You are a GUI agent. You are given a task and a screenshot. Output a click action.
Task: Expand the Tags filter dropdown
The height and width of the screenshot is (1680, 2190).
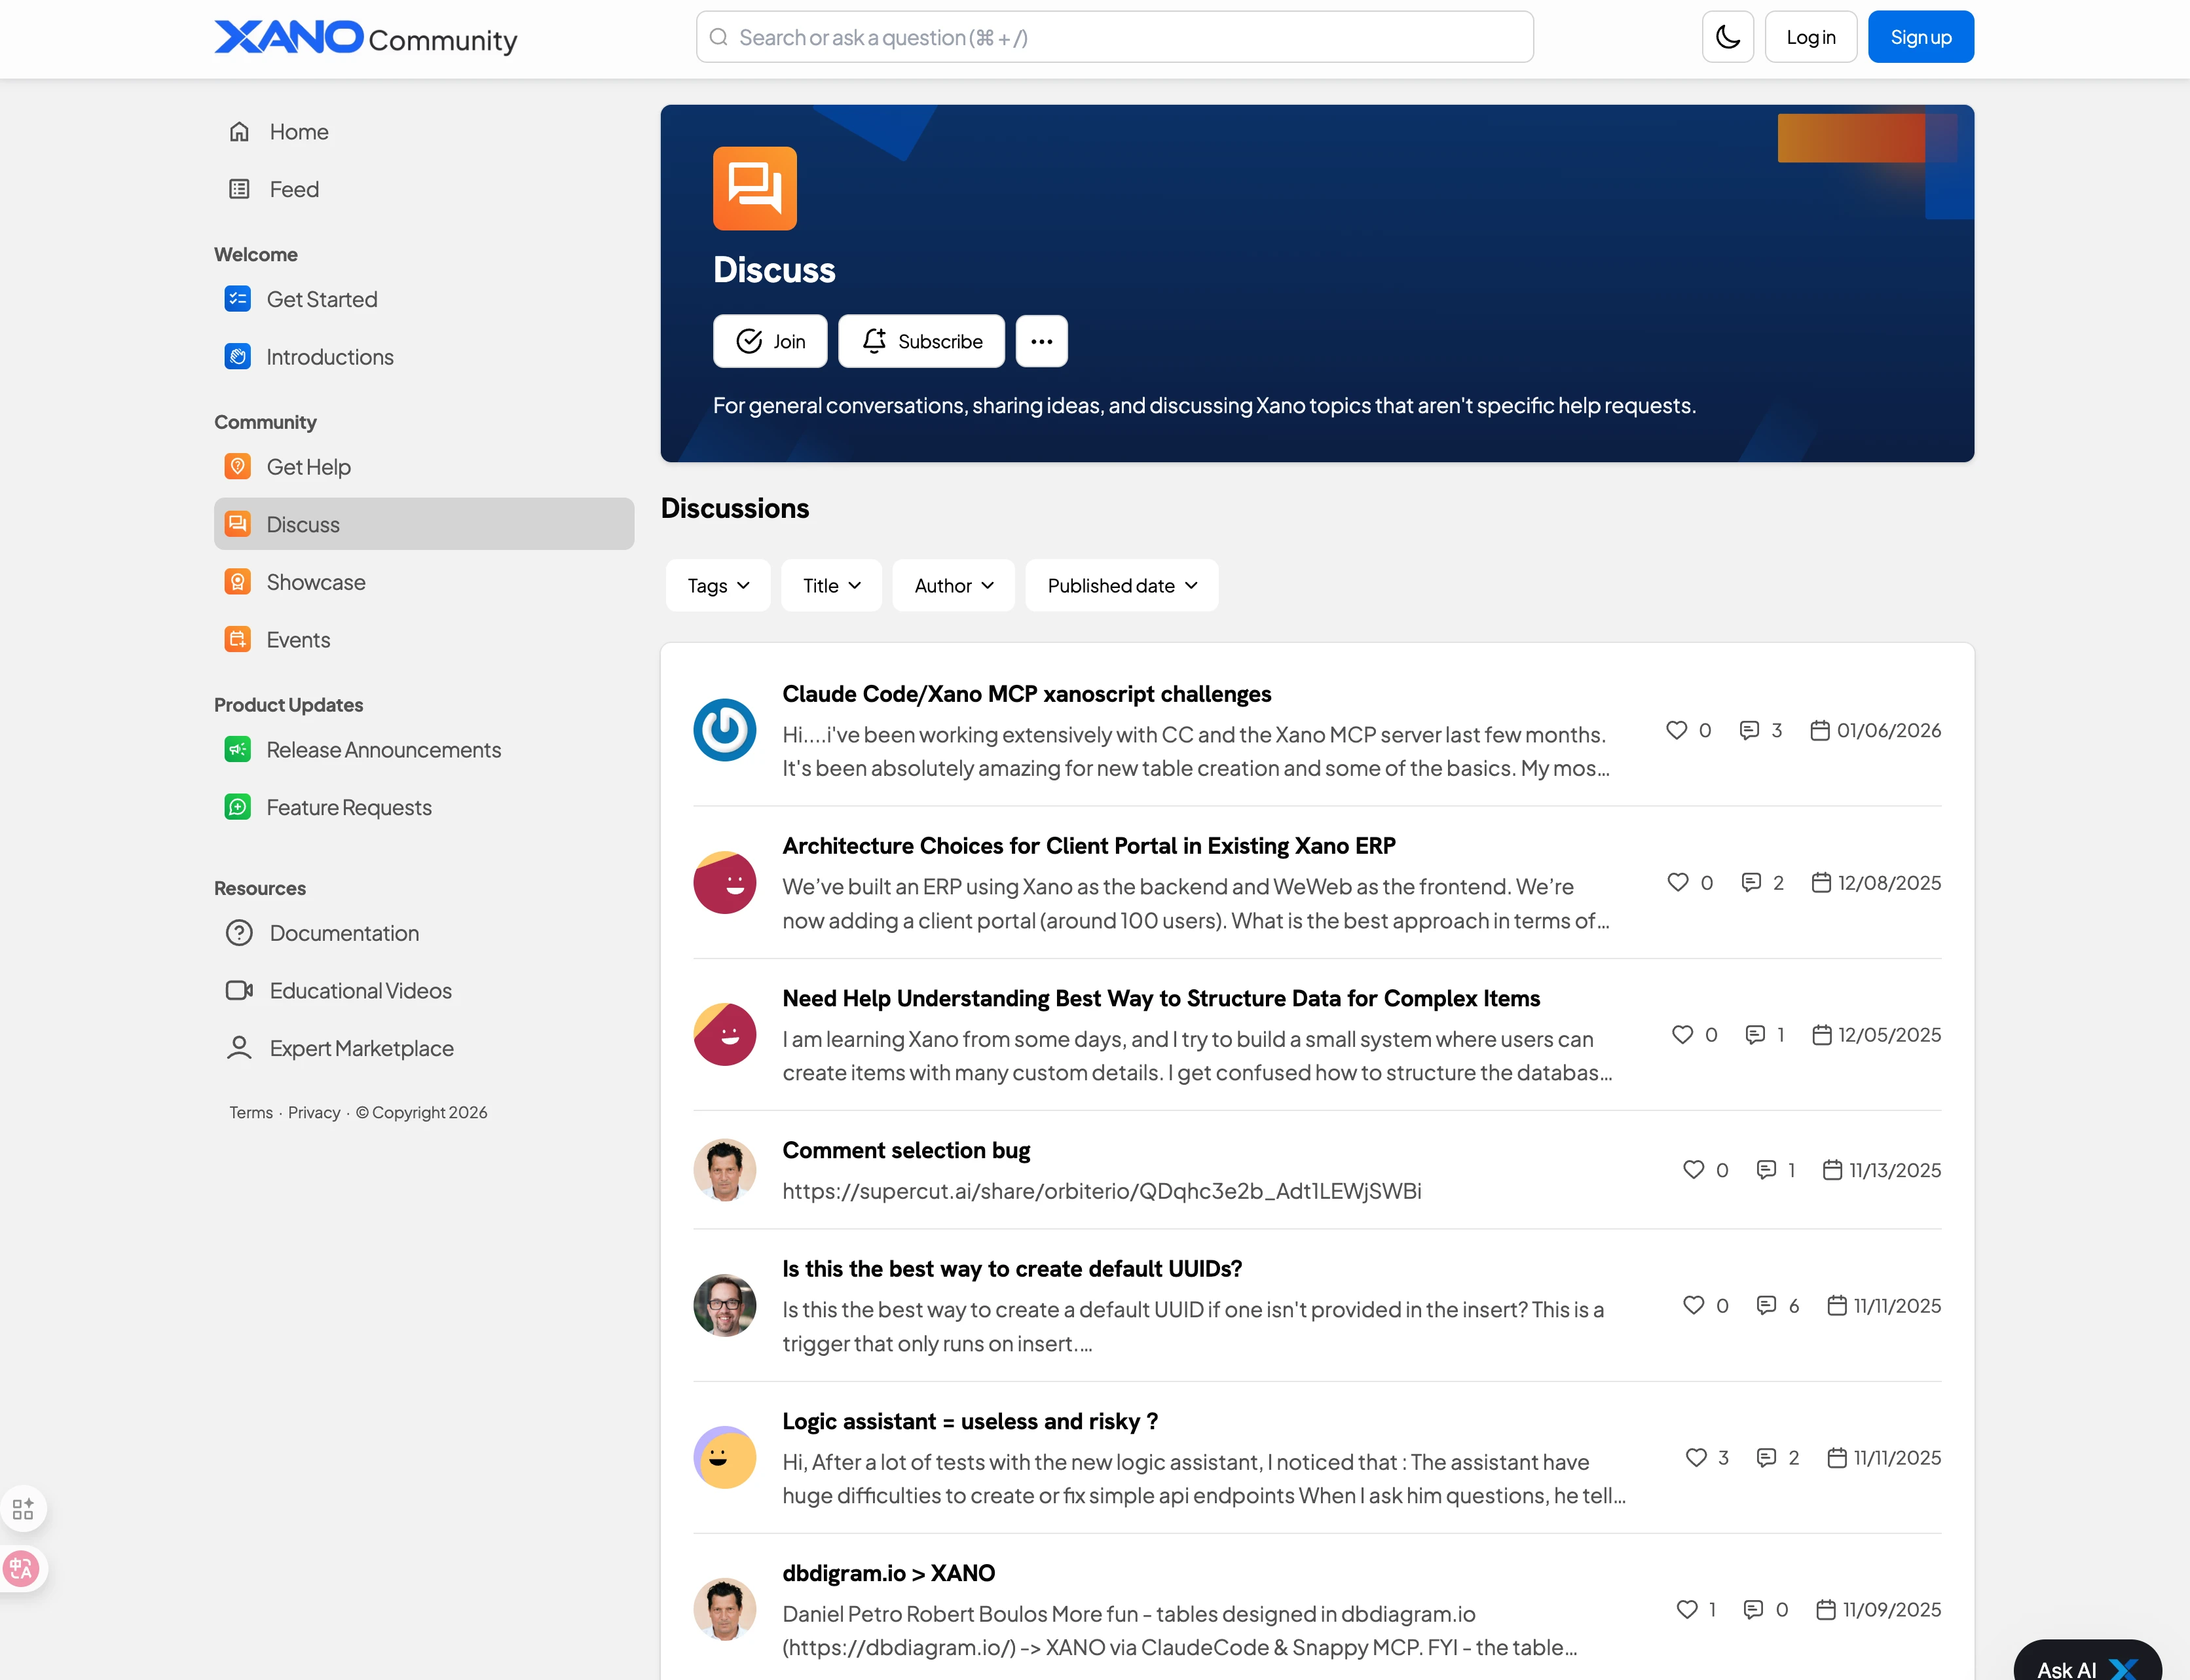click(717, 585)
